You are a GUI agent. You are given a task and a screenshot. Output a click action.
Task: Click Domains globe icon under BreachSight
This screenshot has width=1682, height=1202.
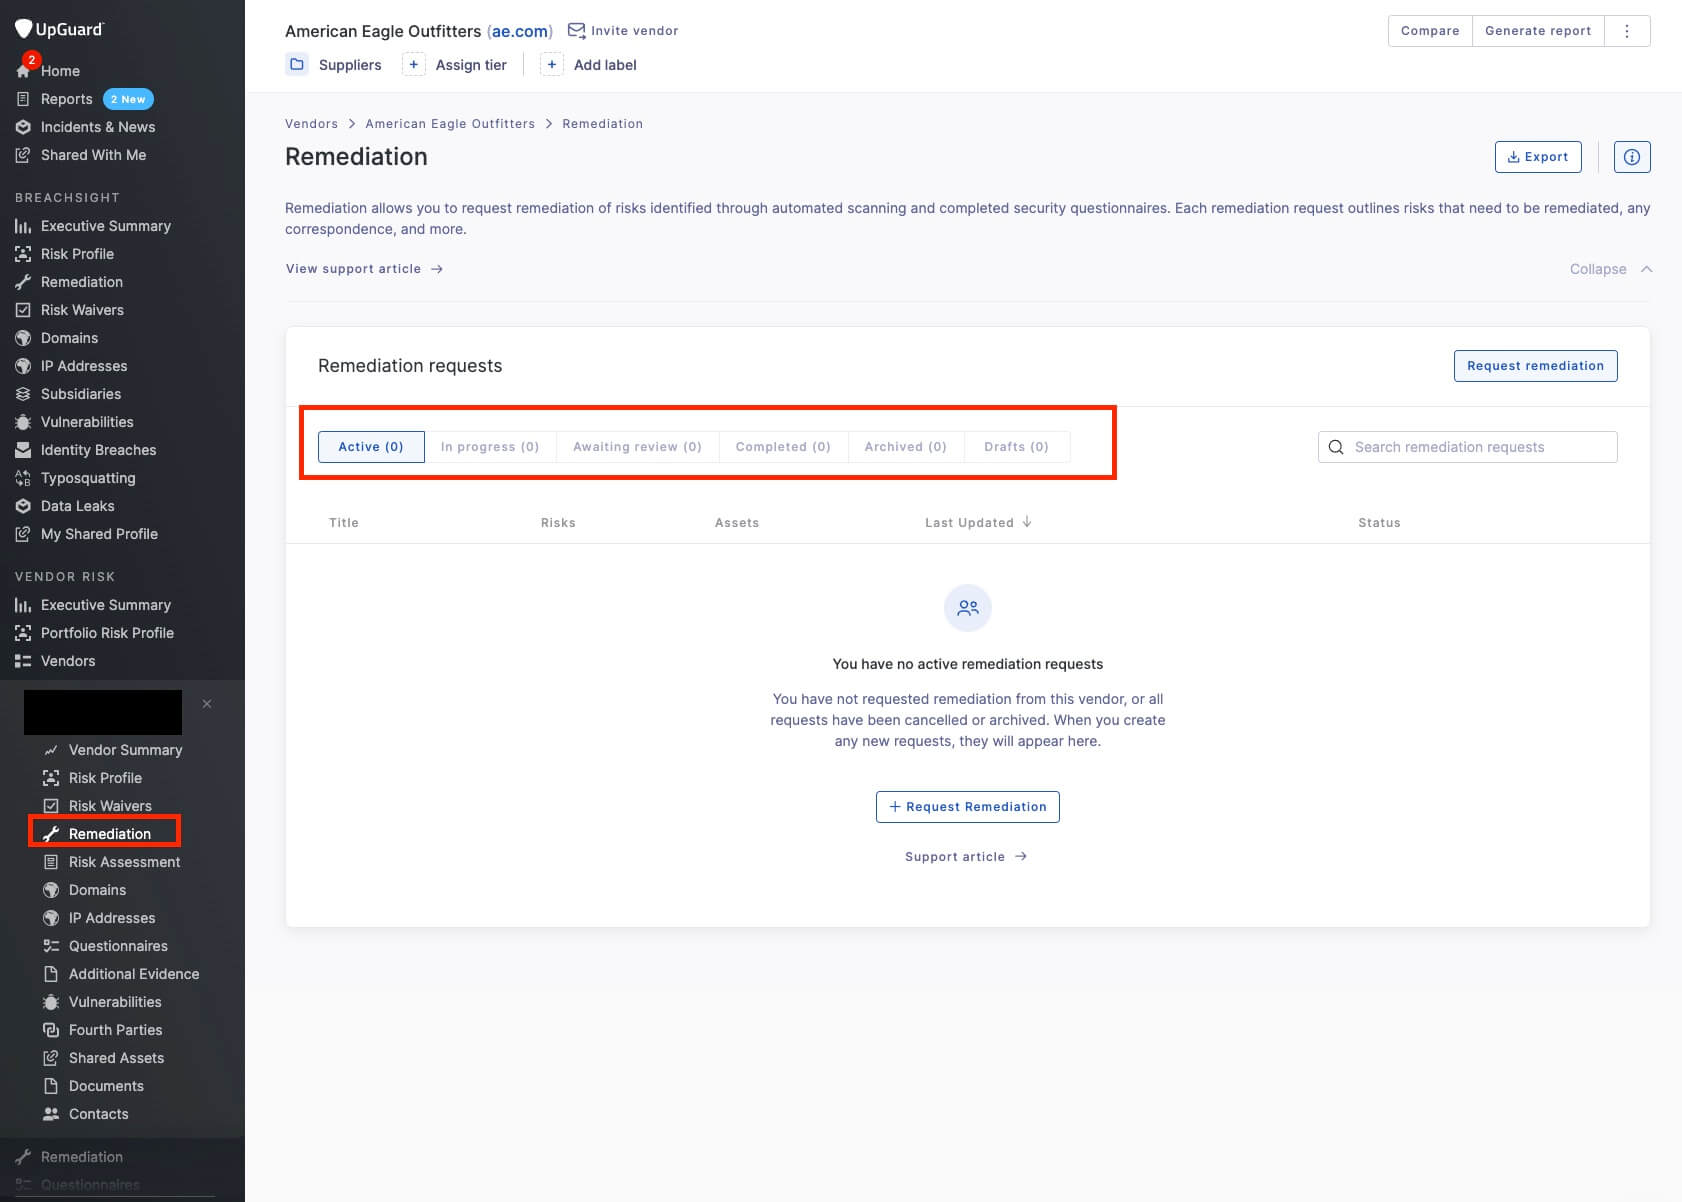click(23, 338)
